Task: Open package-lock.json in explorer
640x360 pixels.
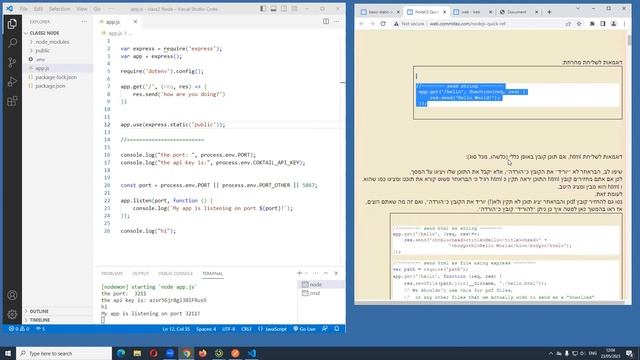Action: pos(57,77)
